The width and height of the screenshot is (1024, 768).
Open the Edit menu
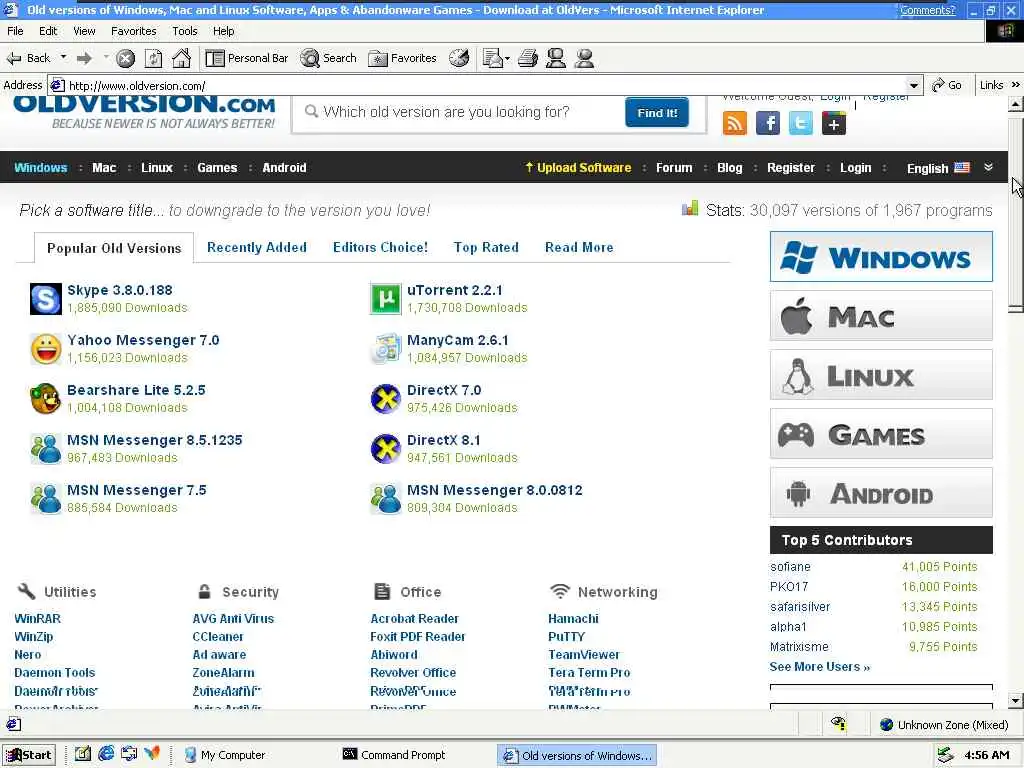click(x=48, y=31)
